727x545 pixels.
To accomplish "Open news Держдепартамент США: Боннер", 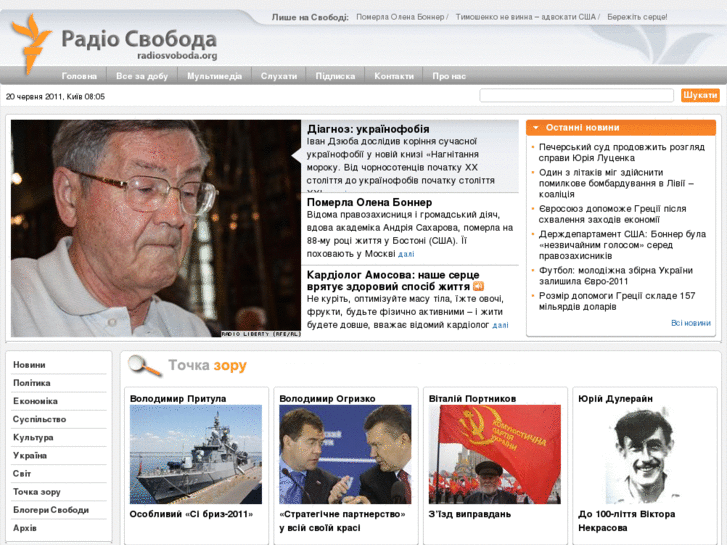I will (622, 245).
